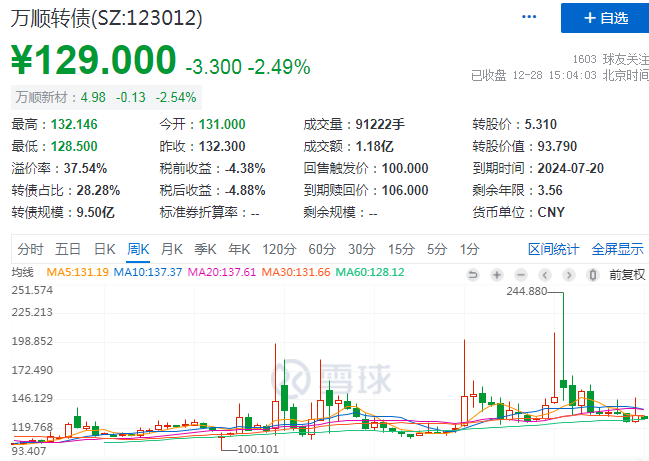Open the three-dot more options menu
The height and width of the screenshot is (461, 649).
coord(529,17)
